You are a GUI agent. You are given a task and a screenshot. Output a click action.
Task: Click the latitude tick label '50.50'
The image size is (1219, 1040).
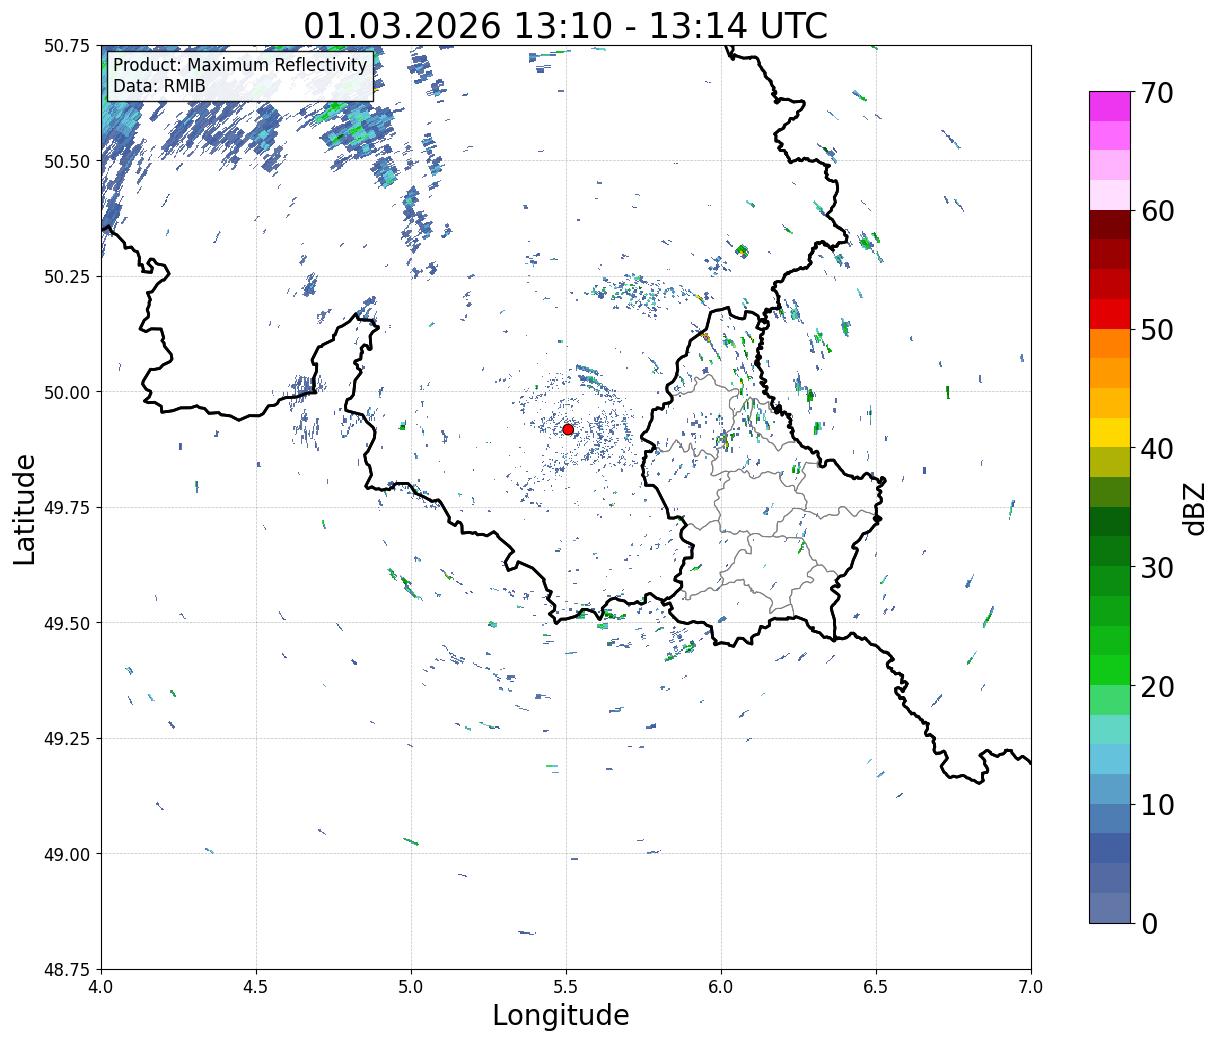[67, 161]
